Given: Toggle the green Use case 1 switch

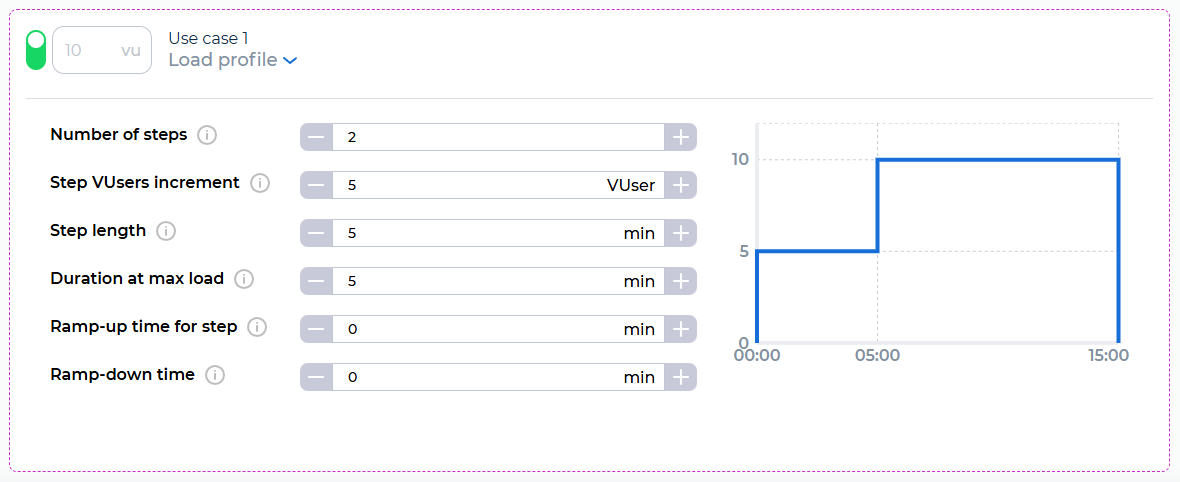Looking at the screenshot, I should (x=36, y=50).
